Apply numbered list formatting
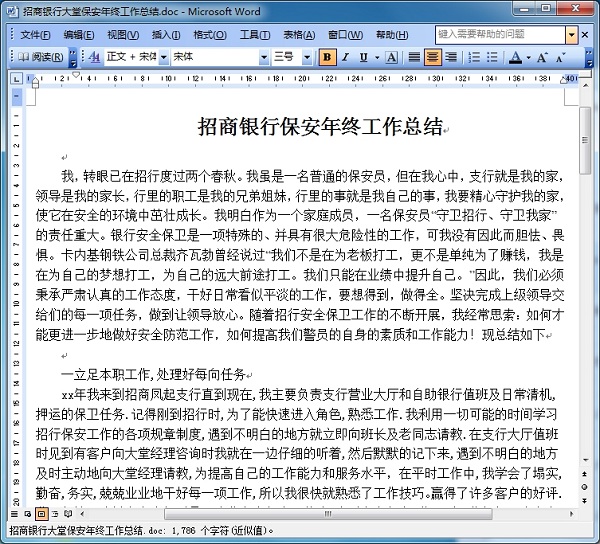Viewport: 600px width, 544px height. pos(474,57)
